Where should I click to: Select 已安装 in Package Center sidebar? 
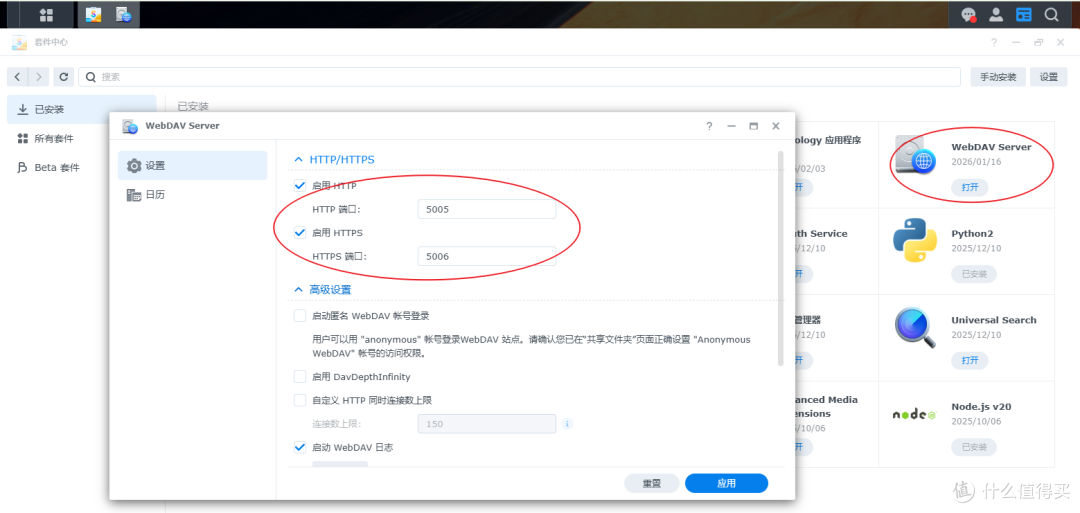click(x=82, y=109)
